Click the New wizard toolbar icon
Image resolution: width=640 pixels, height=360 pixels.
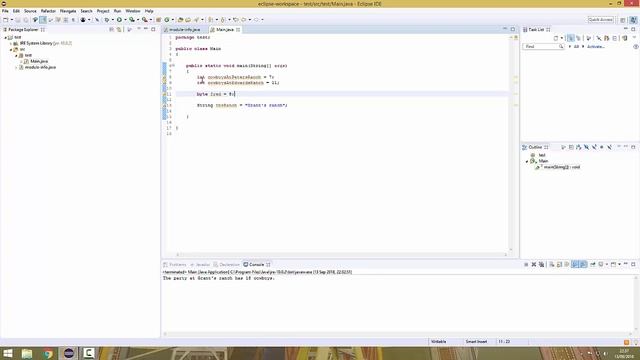(5, 20)
